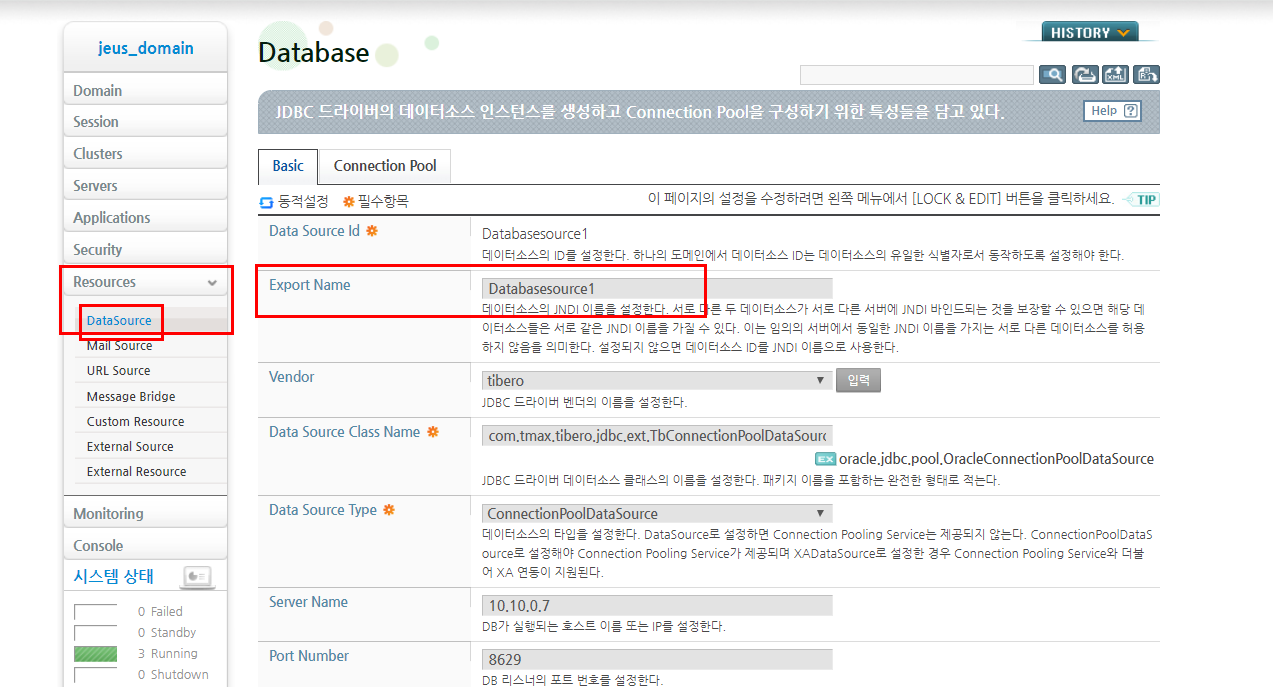Select Custom Resource under Resources
Screen dimensions: 1273x687
click(x=136, y=422)
